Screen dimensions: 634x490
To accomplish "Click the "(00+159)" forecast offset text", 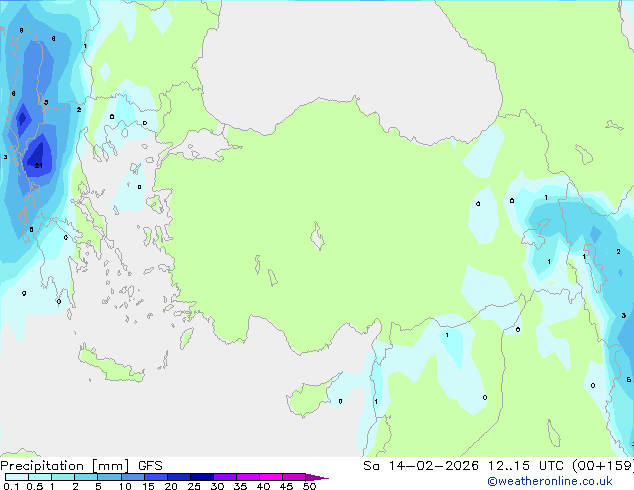I will [602, 466].
